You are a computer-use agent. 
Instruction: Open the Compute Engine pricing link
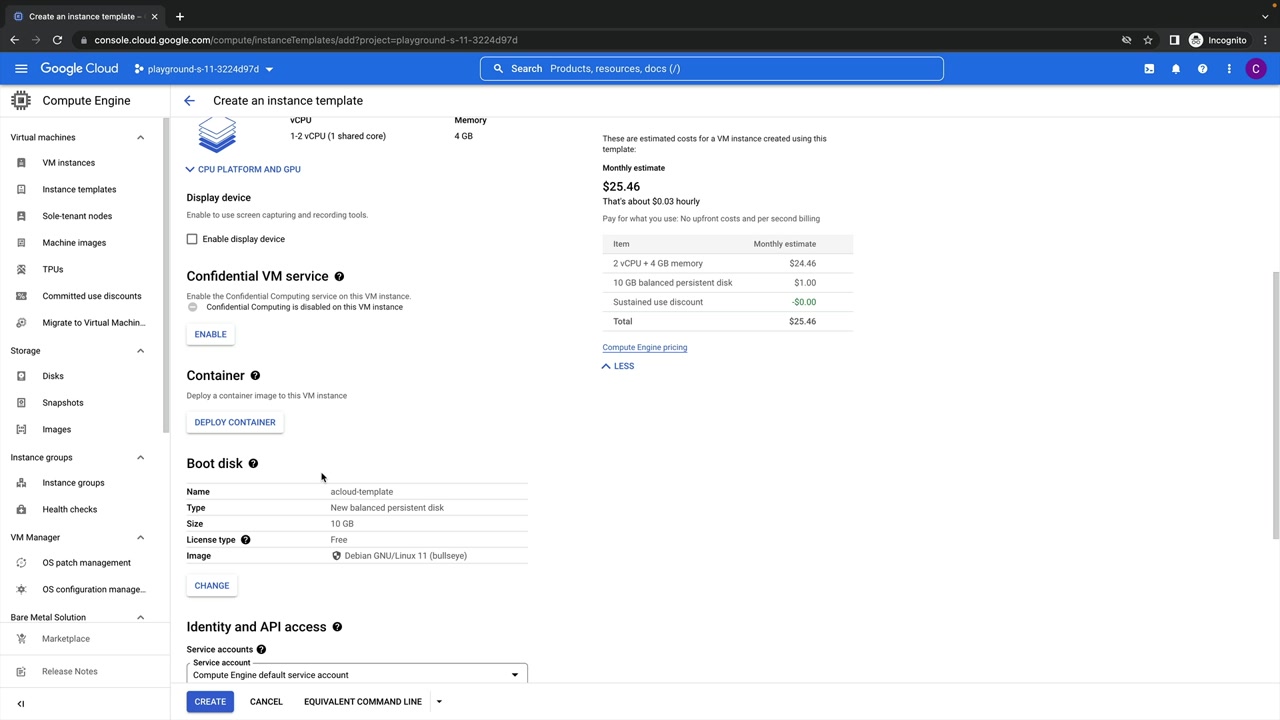pos(644,348)
